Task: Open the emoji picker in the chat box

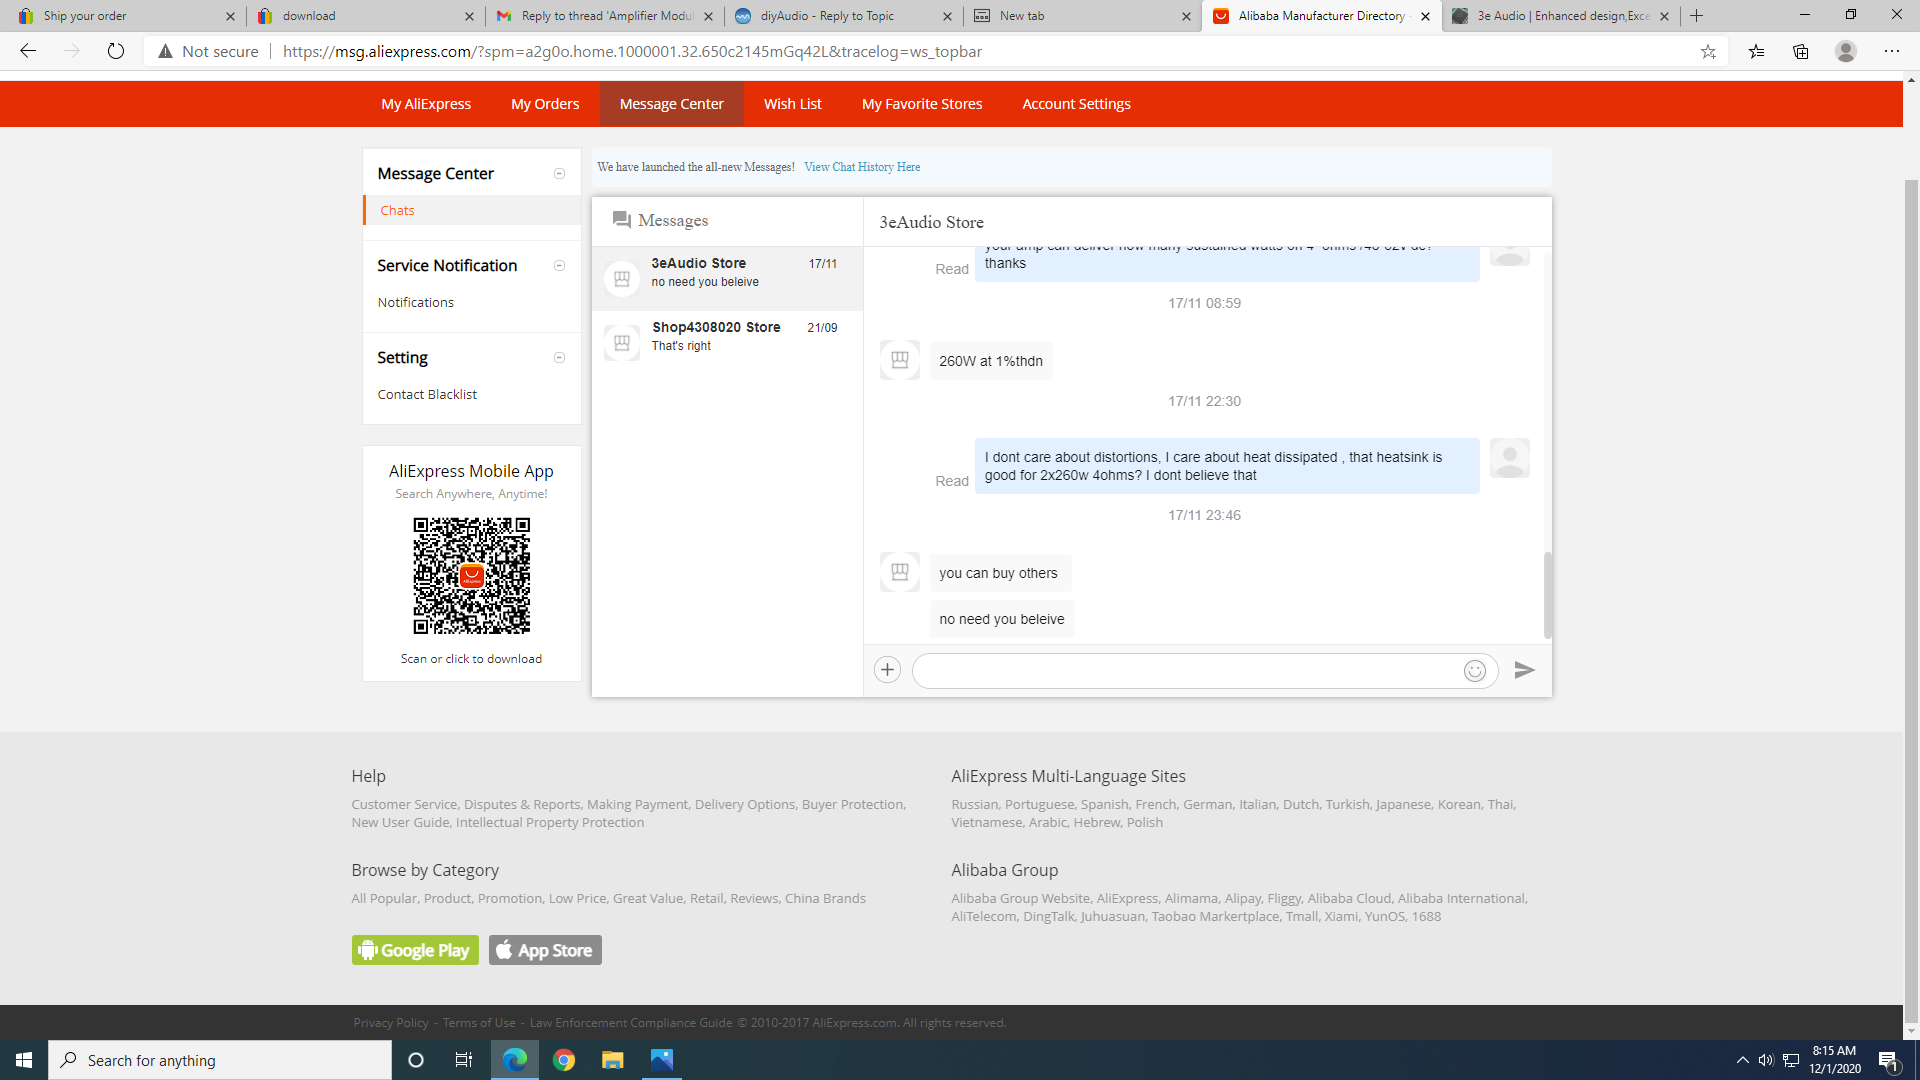Action: (1475, 671)
